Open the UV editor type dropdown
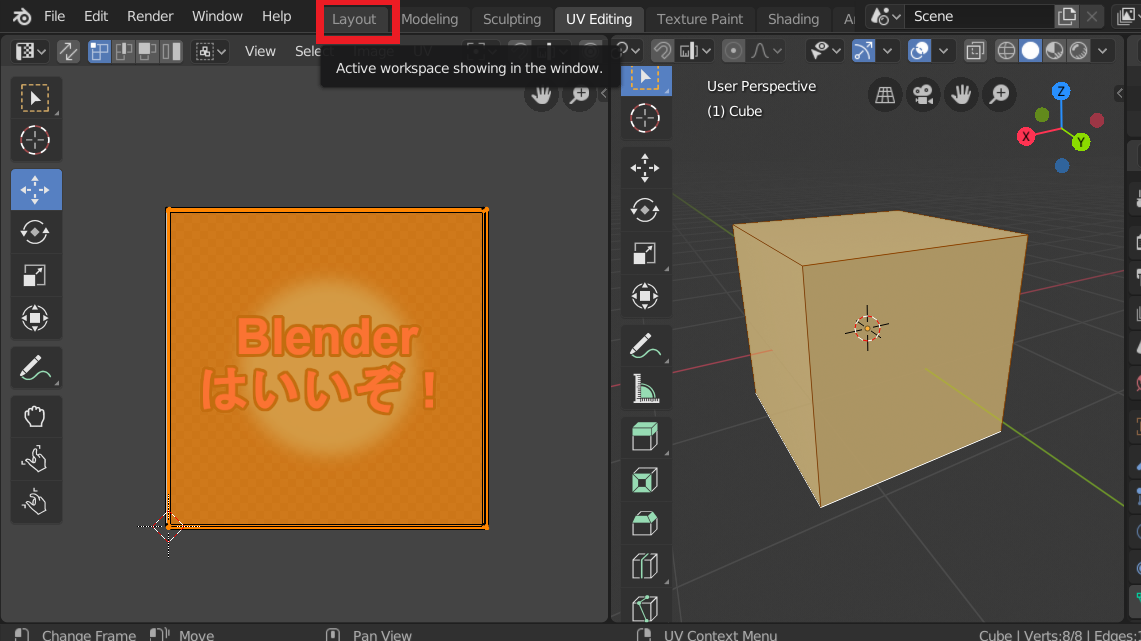The width and height of the screenshot is (1141, 641). pos(31,51)
